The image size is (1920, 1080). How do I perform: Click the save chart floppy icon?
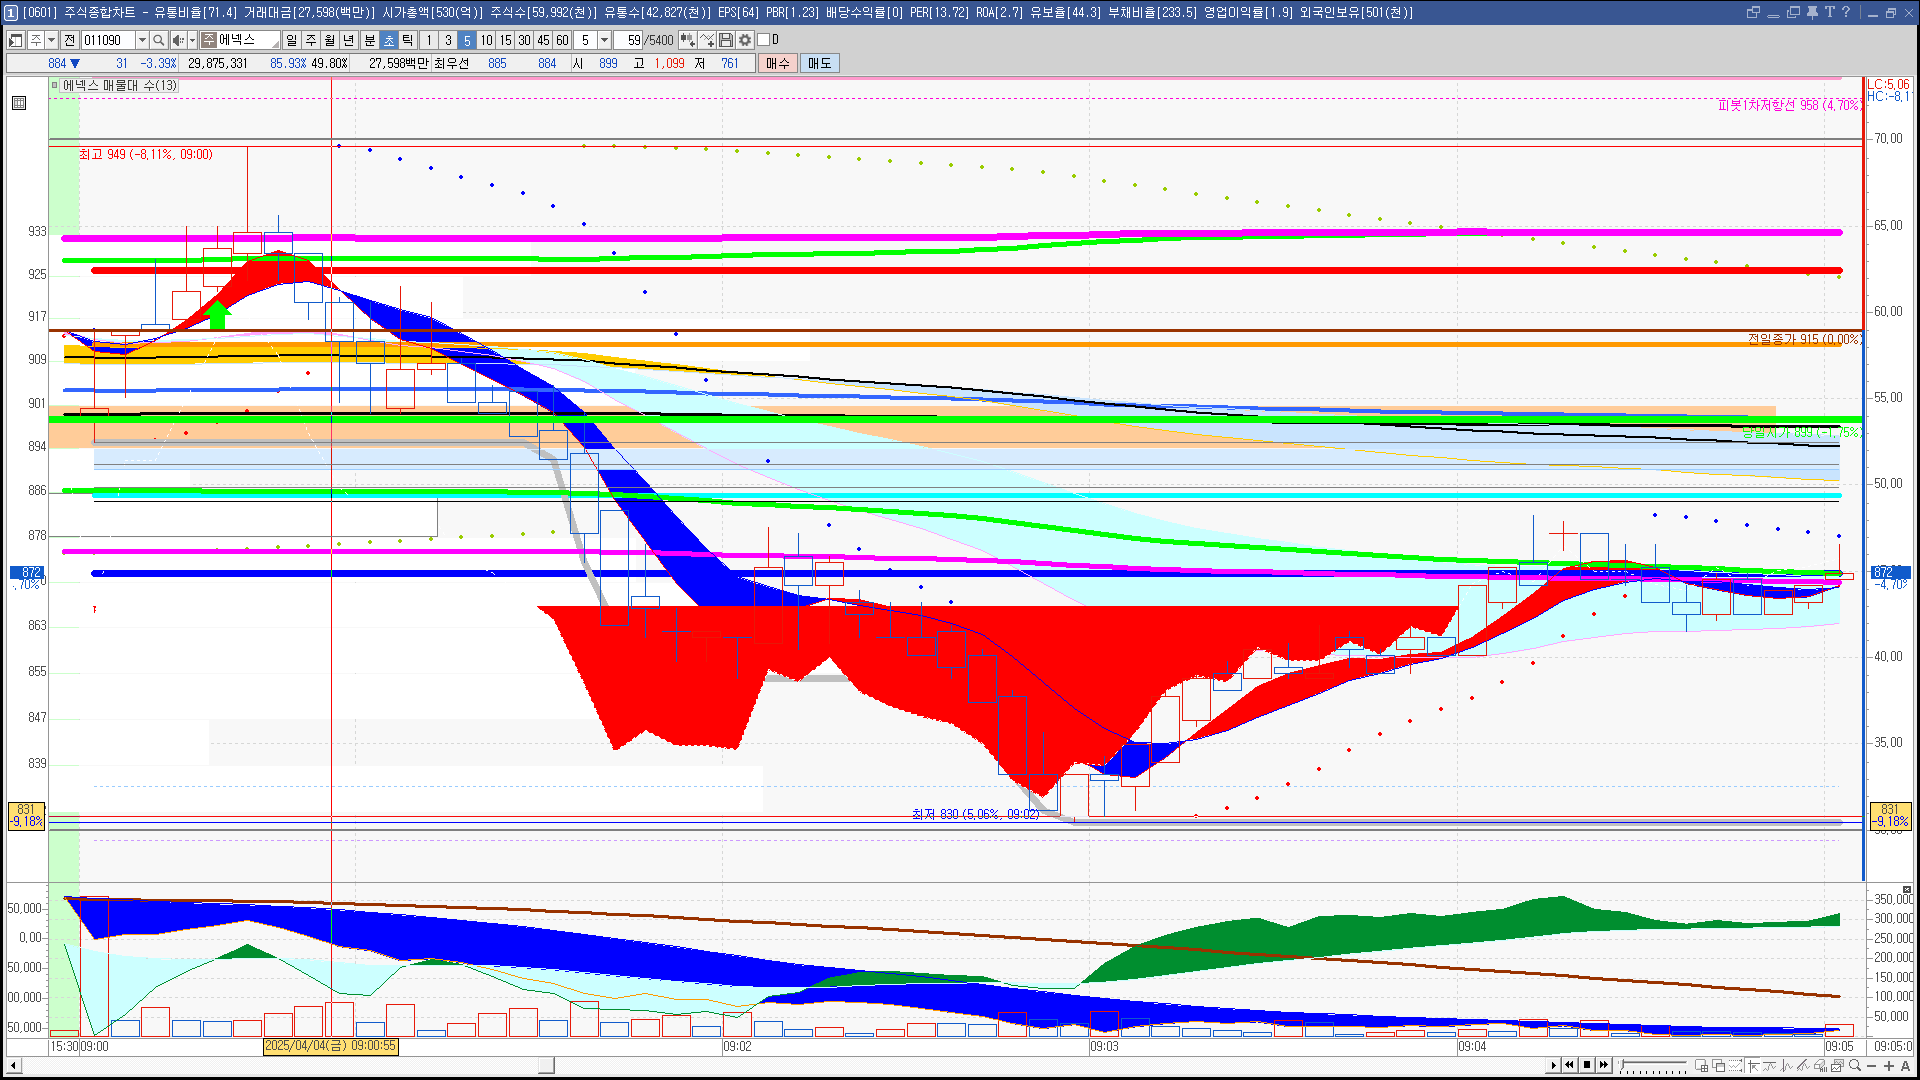pos(726,40)
